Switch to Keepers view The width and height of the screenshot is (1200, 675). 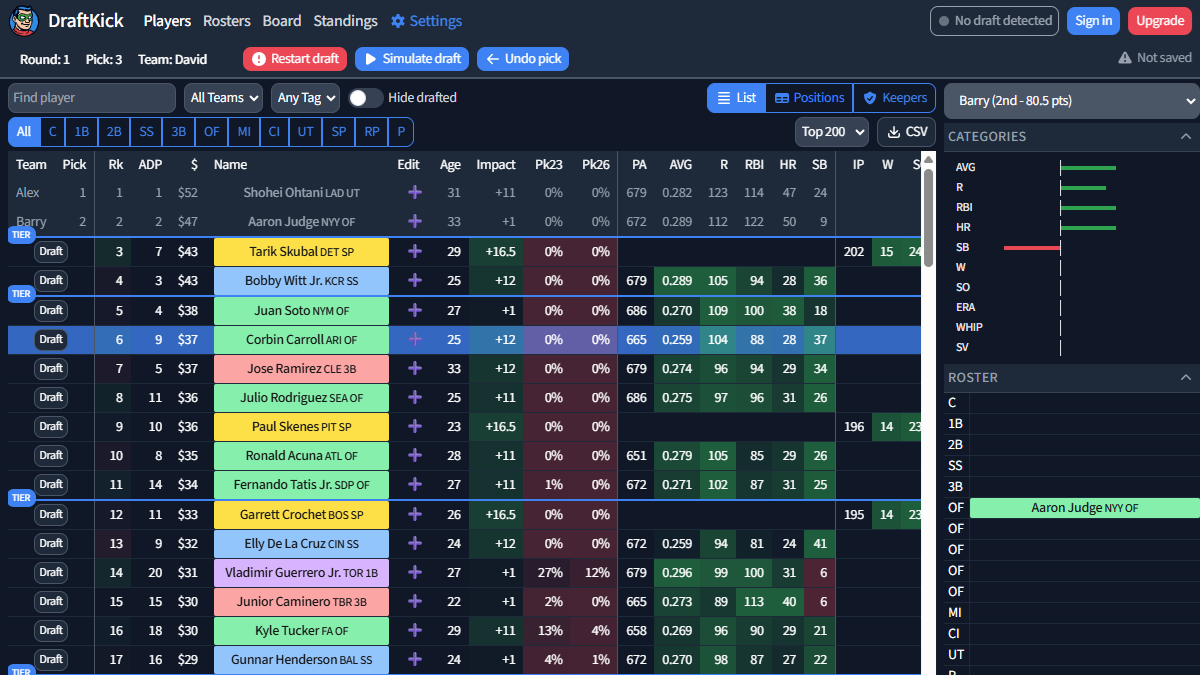pos(895,97)
